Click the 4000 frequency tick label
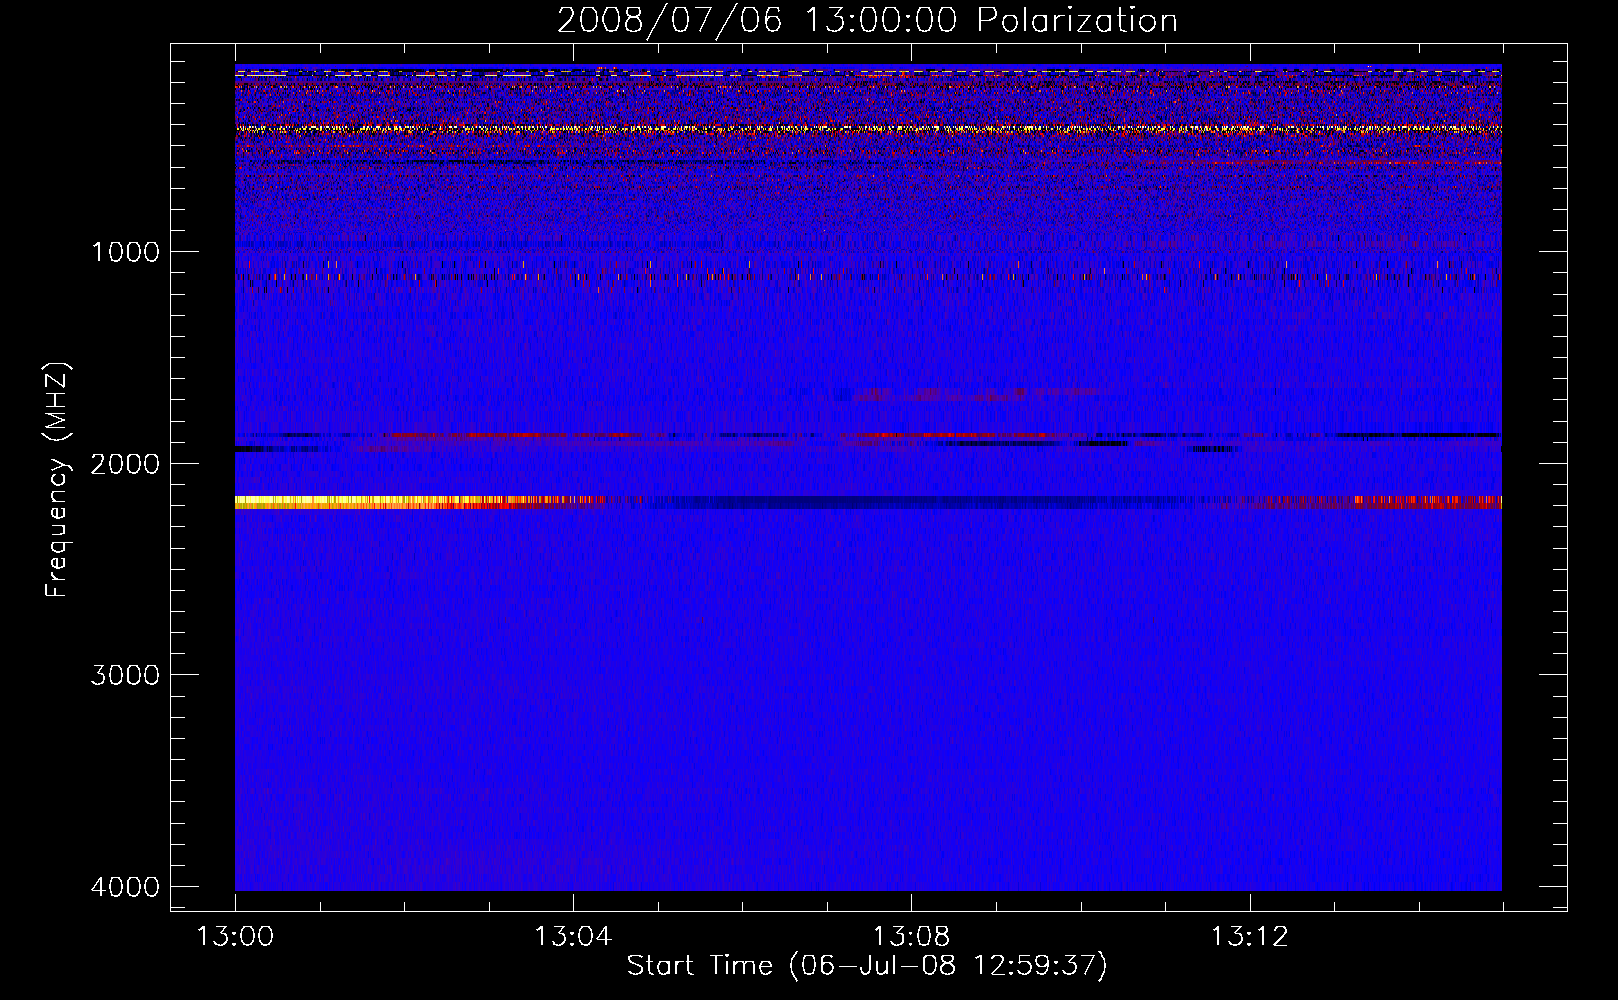1618x1000 pixels. coord(125,887)
